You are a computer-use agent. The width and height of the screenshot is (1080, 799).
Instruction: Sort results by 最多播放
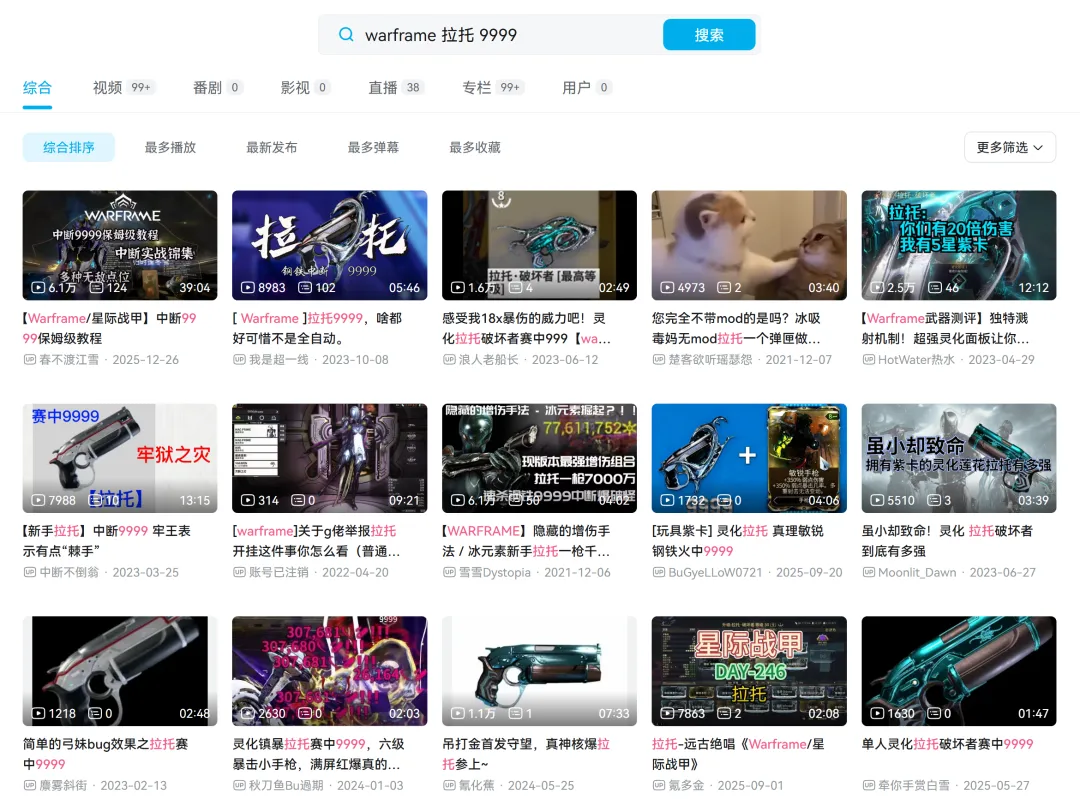coord(170,147)
